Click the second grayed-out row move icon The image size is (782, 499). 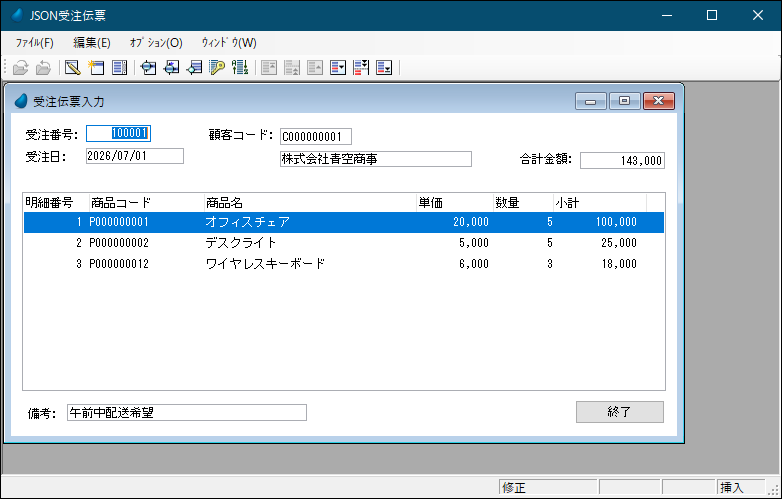pos(292,67)
